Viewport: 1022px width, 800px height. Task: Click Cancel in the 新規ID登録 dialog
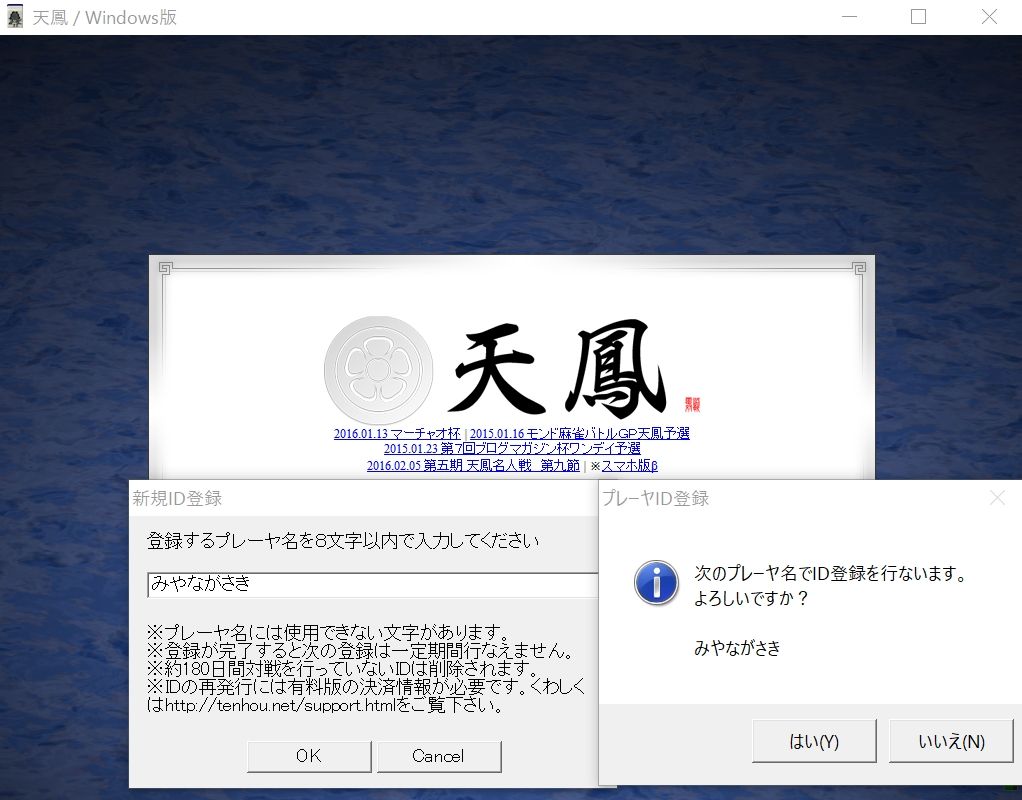point(439,756)
